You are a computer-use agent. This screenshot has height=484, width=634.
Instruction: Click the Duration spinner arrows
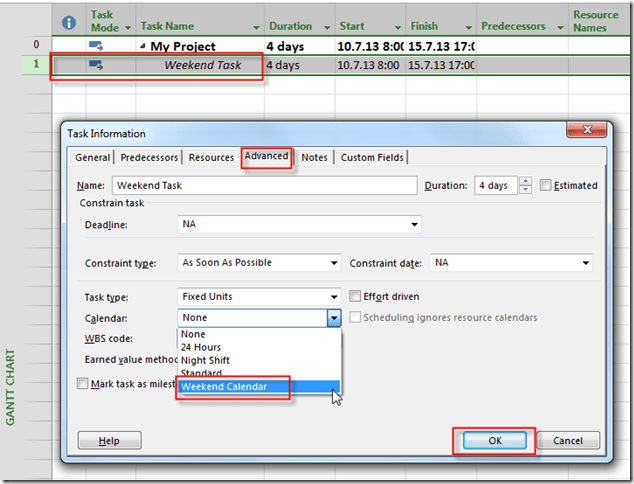527,185
